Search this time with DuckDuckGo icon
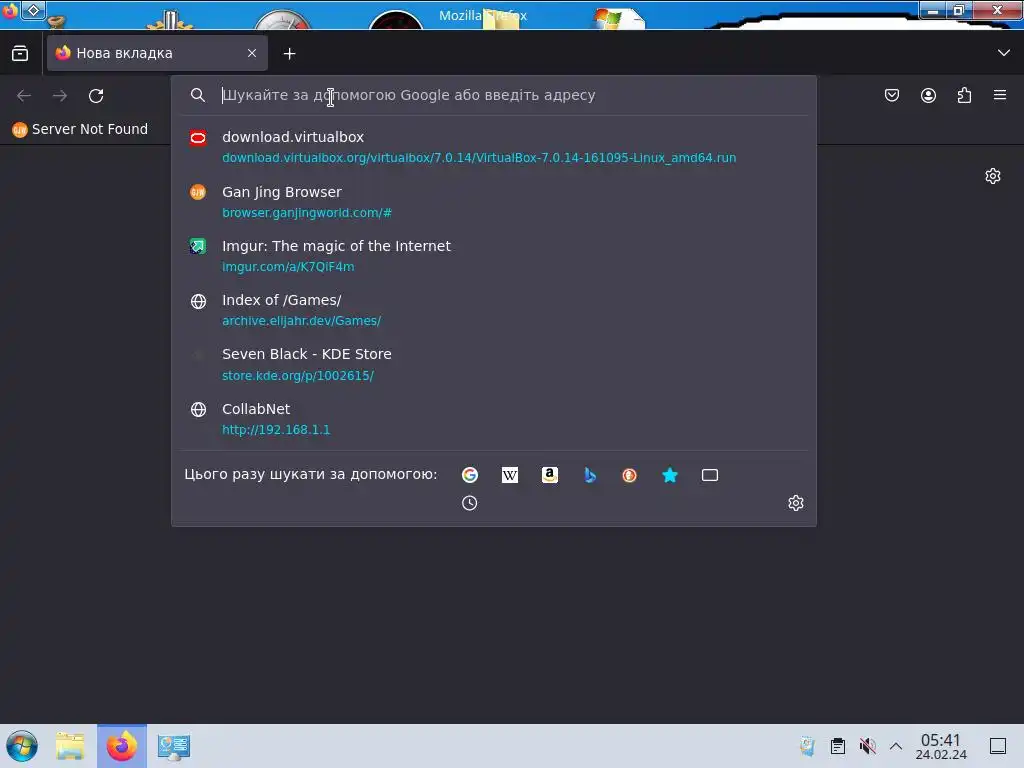 [x=630, y=475]
